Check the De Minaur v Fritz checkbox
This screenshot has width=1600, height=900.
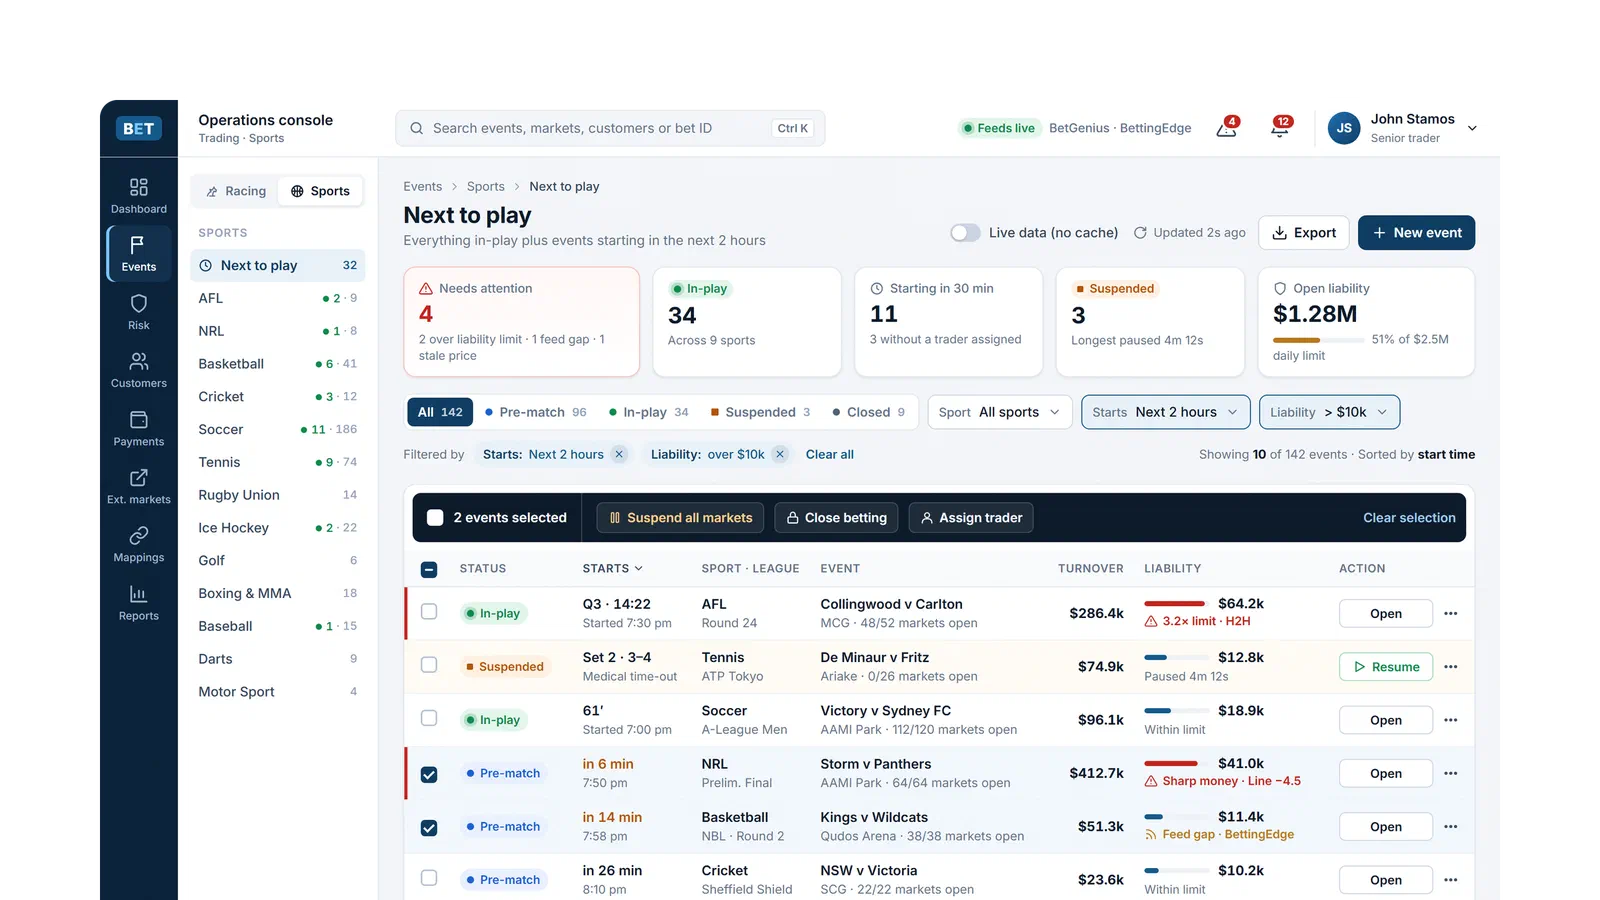click(x=429, y=665)
